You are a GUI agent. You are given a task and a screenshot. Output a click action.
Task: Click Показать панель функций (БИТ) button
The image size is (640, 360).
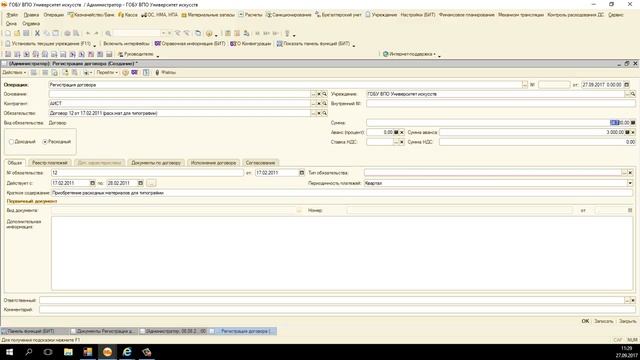click(313, 44)
